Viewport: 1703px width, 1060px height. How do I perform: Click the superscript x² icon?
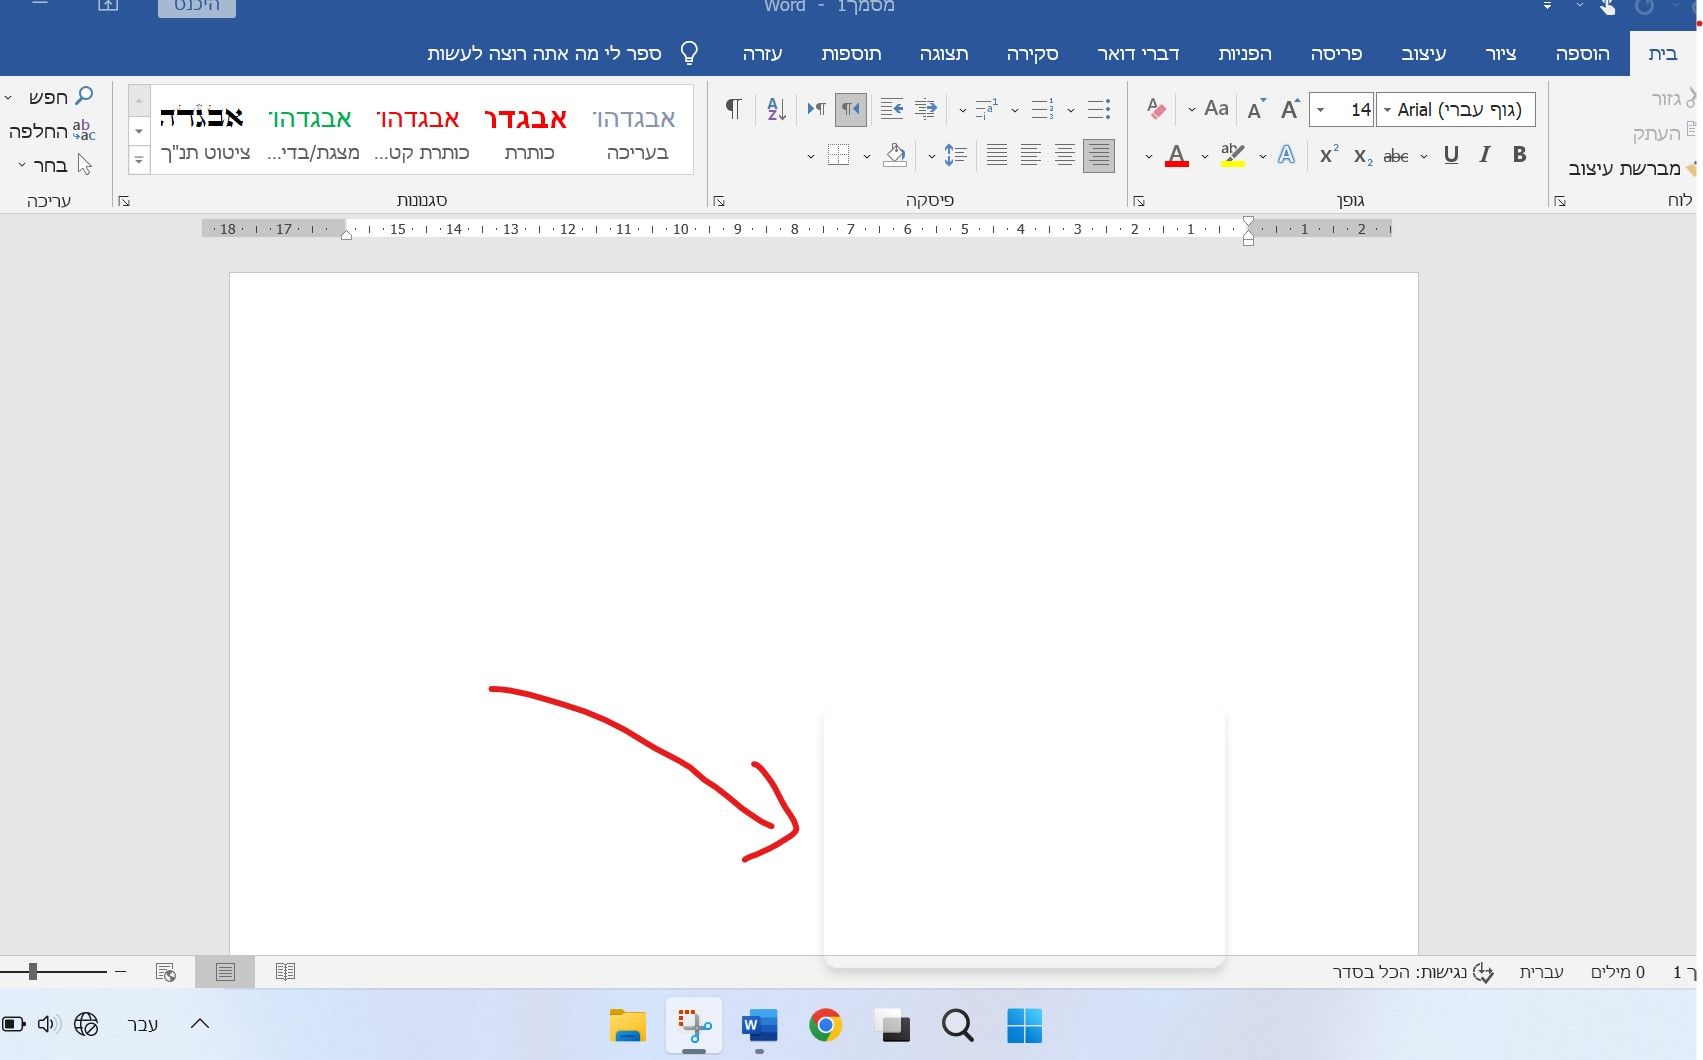[x=1328, y=155]
